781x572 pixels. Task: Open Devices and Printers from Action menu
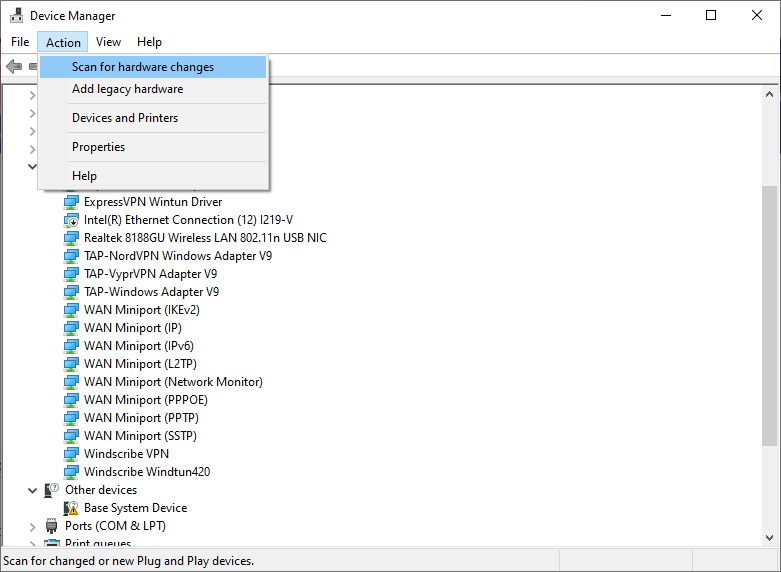tap(153, 118)
